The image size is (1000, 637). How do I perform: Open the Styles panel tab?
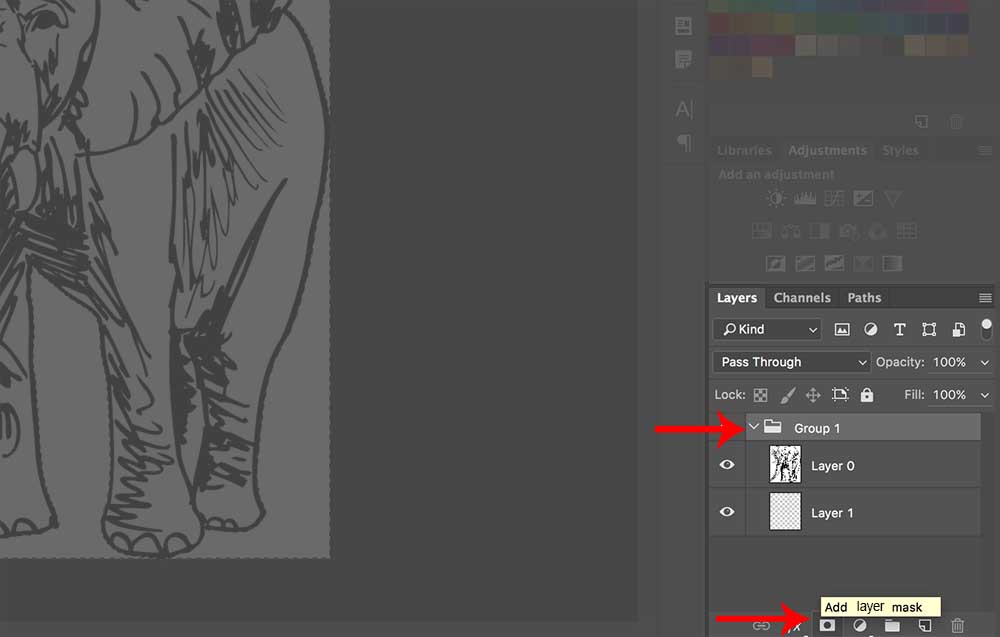click(900, 150)
